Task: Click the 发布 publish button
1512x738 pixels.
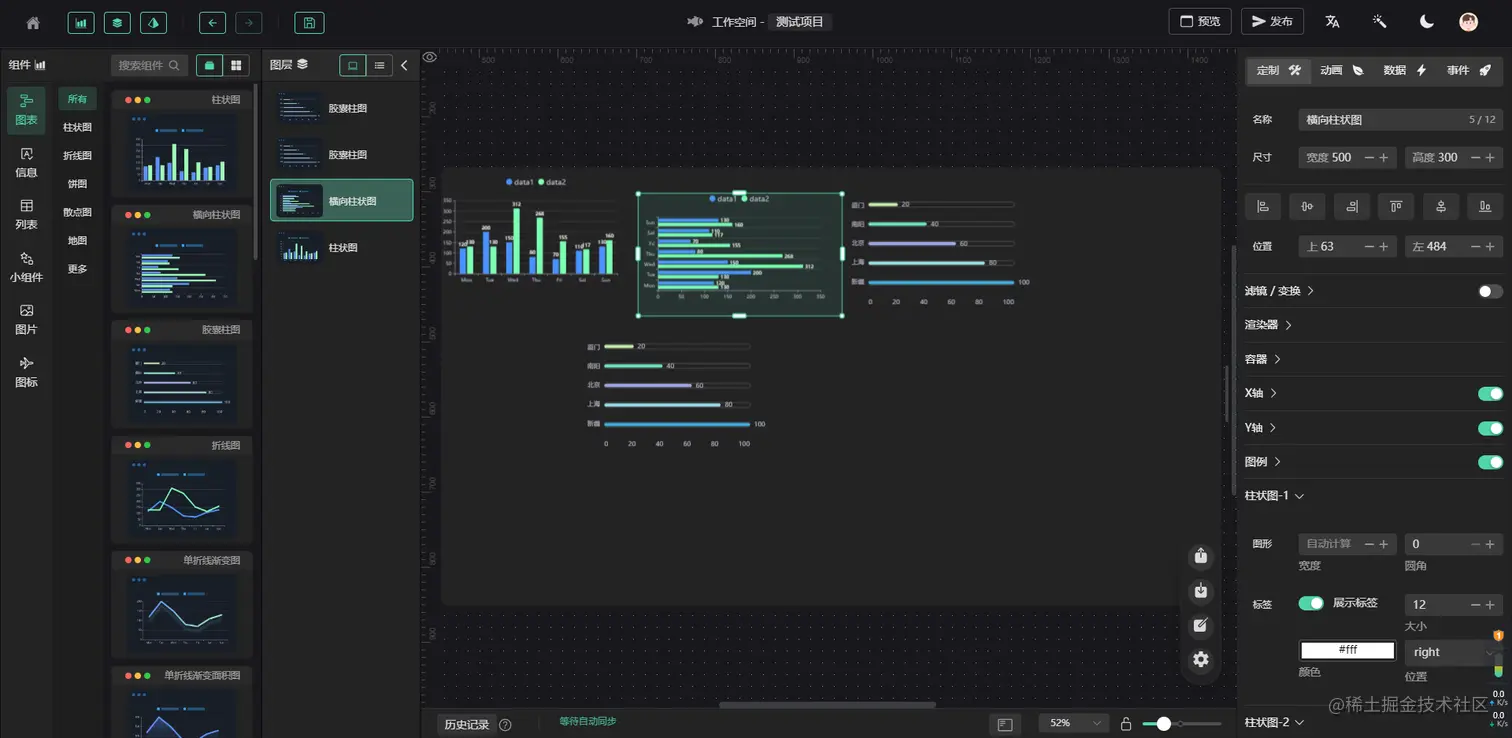Action: (1272, 21)
